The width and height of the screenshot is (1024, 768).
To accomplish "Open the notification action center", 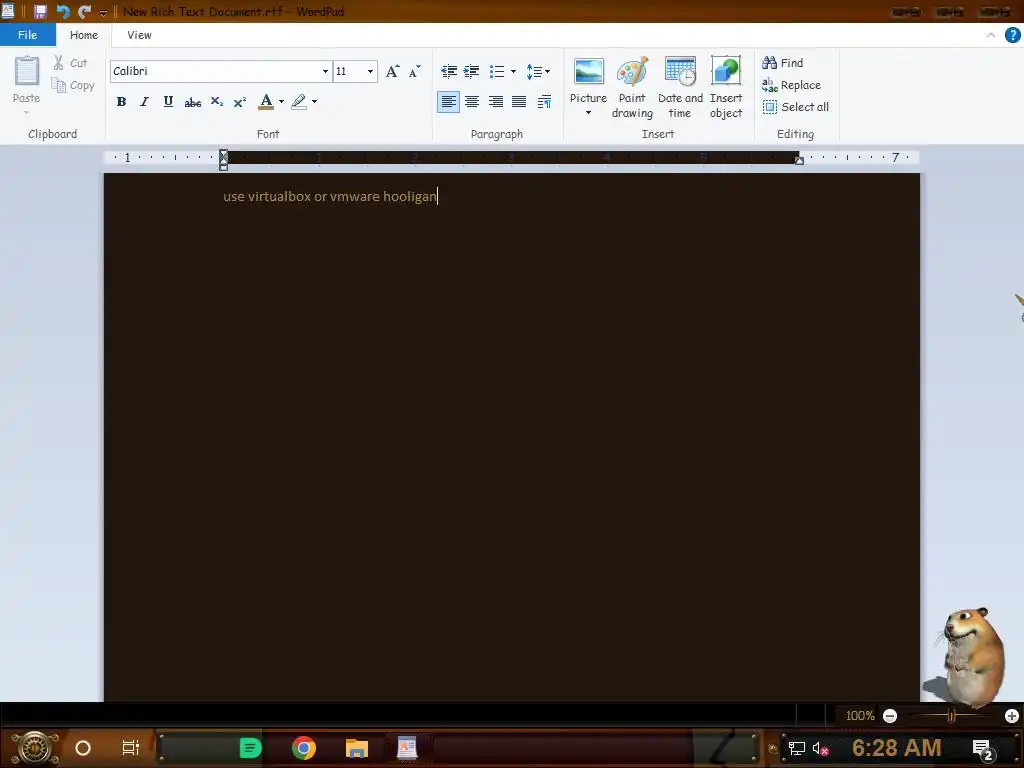I will pos(983,749).
